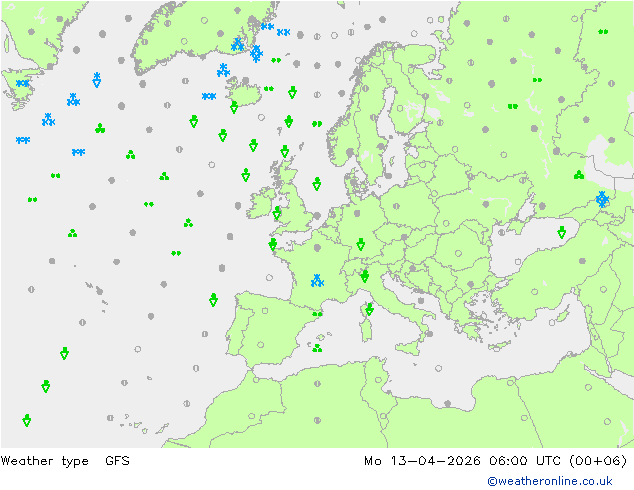Image resolution: width=634 pixels, height=490 pixels.
Task: Select the green three-dot symbol near Kazakhstan border
Action: point(579,175)
